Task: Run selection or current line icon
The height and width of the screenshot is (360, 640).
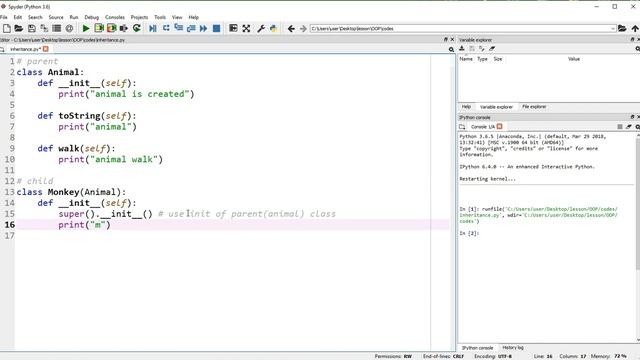Action: 124,28
